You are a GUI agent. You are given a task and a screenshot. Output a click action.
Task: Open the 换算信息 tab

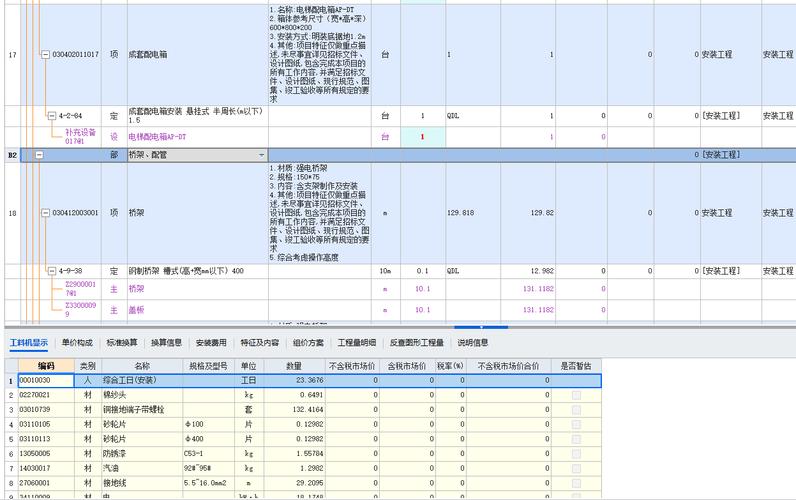pyautogui.click(x=167, y=343)
